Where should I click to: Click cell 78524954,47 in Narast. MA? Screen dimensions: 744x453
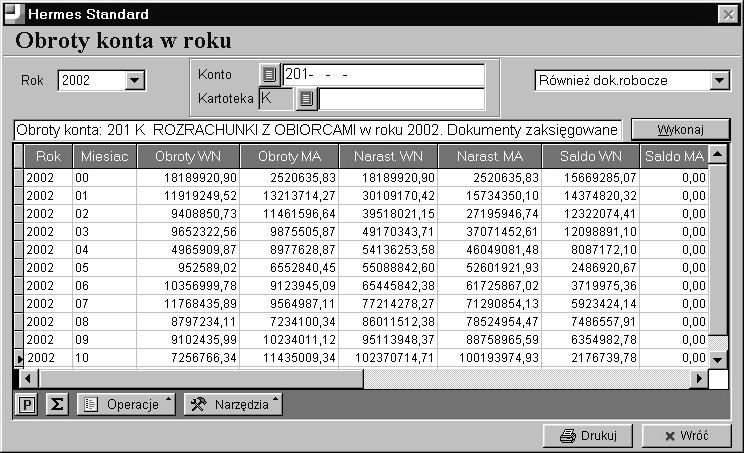(x=490, y=322)
